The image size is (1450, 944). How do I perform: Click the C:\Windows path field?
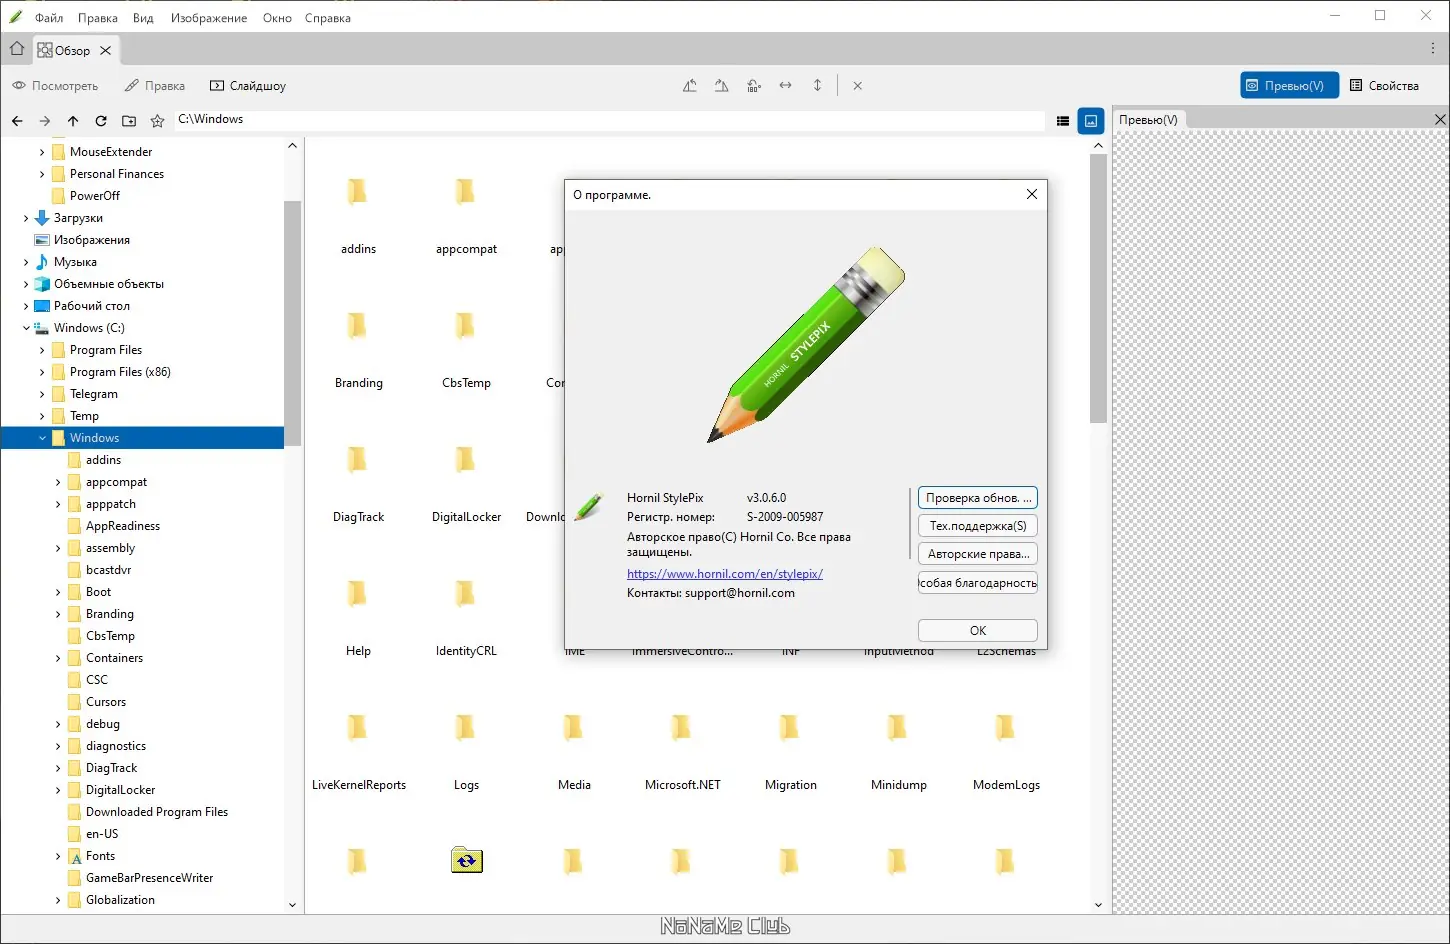608,120
